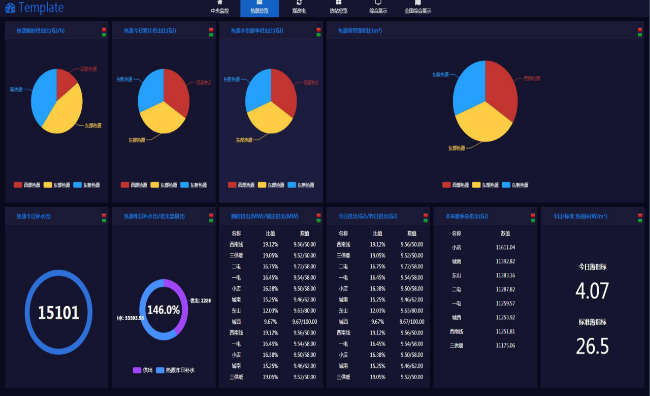Screen dimensions: 650x396
Task: Click the red indicator in the second pie panel header
Action: click(211, 29)
